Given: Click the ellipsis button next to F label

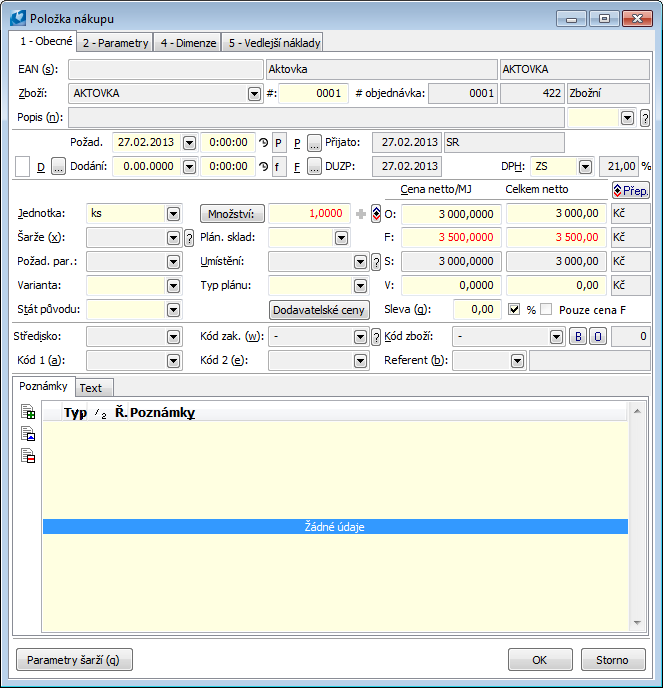Looking at the screenshot, I should tap(314, 166).
